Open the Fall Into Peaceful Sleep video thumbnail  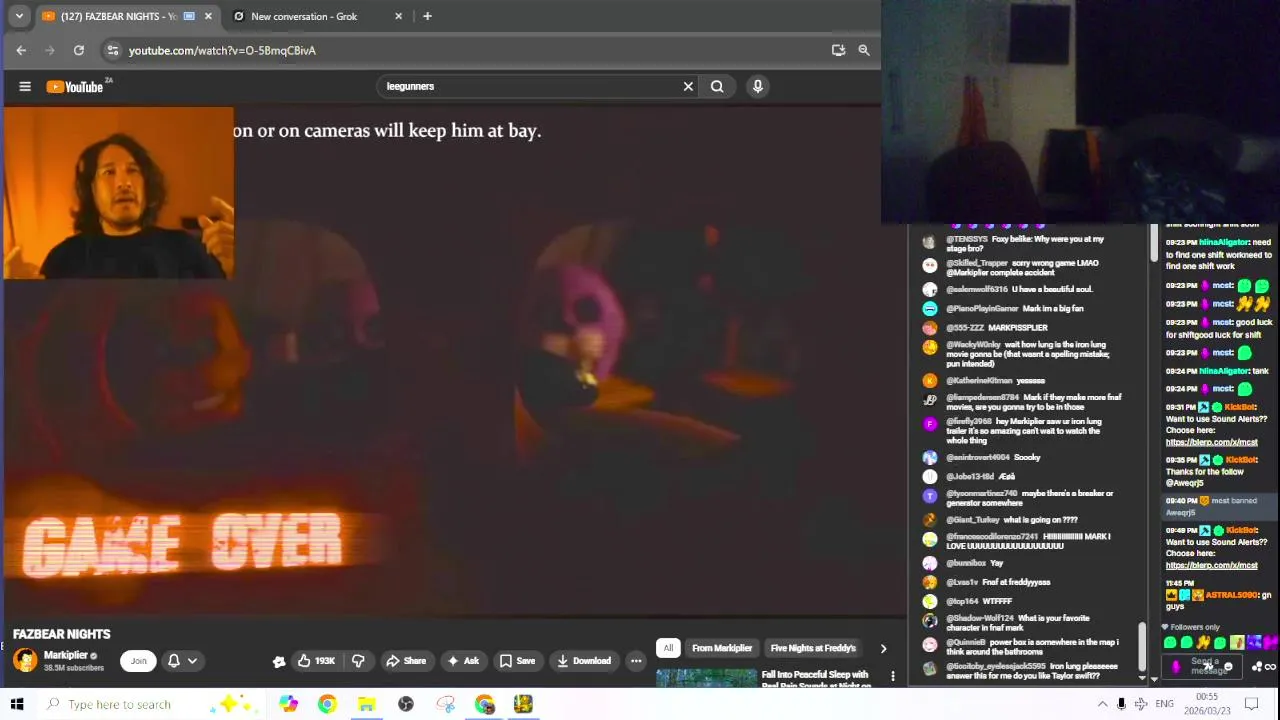tap(706, 678)
